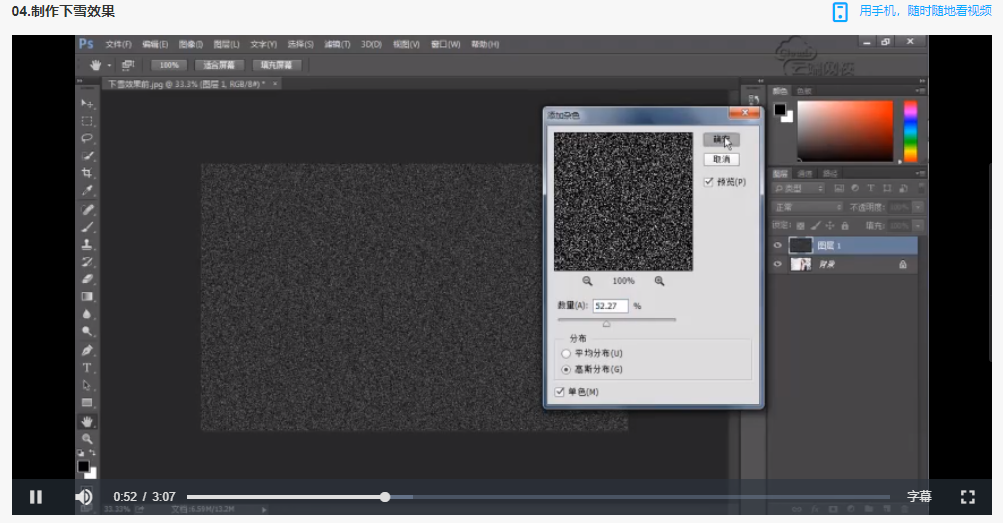Open the Color panel flyout menu
The image size is (1003, 523).
click(x=920, y=91)
